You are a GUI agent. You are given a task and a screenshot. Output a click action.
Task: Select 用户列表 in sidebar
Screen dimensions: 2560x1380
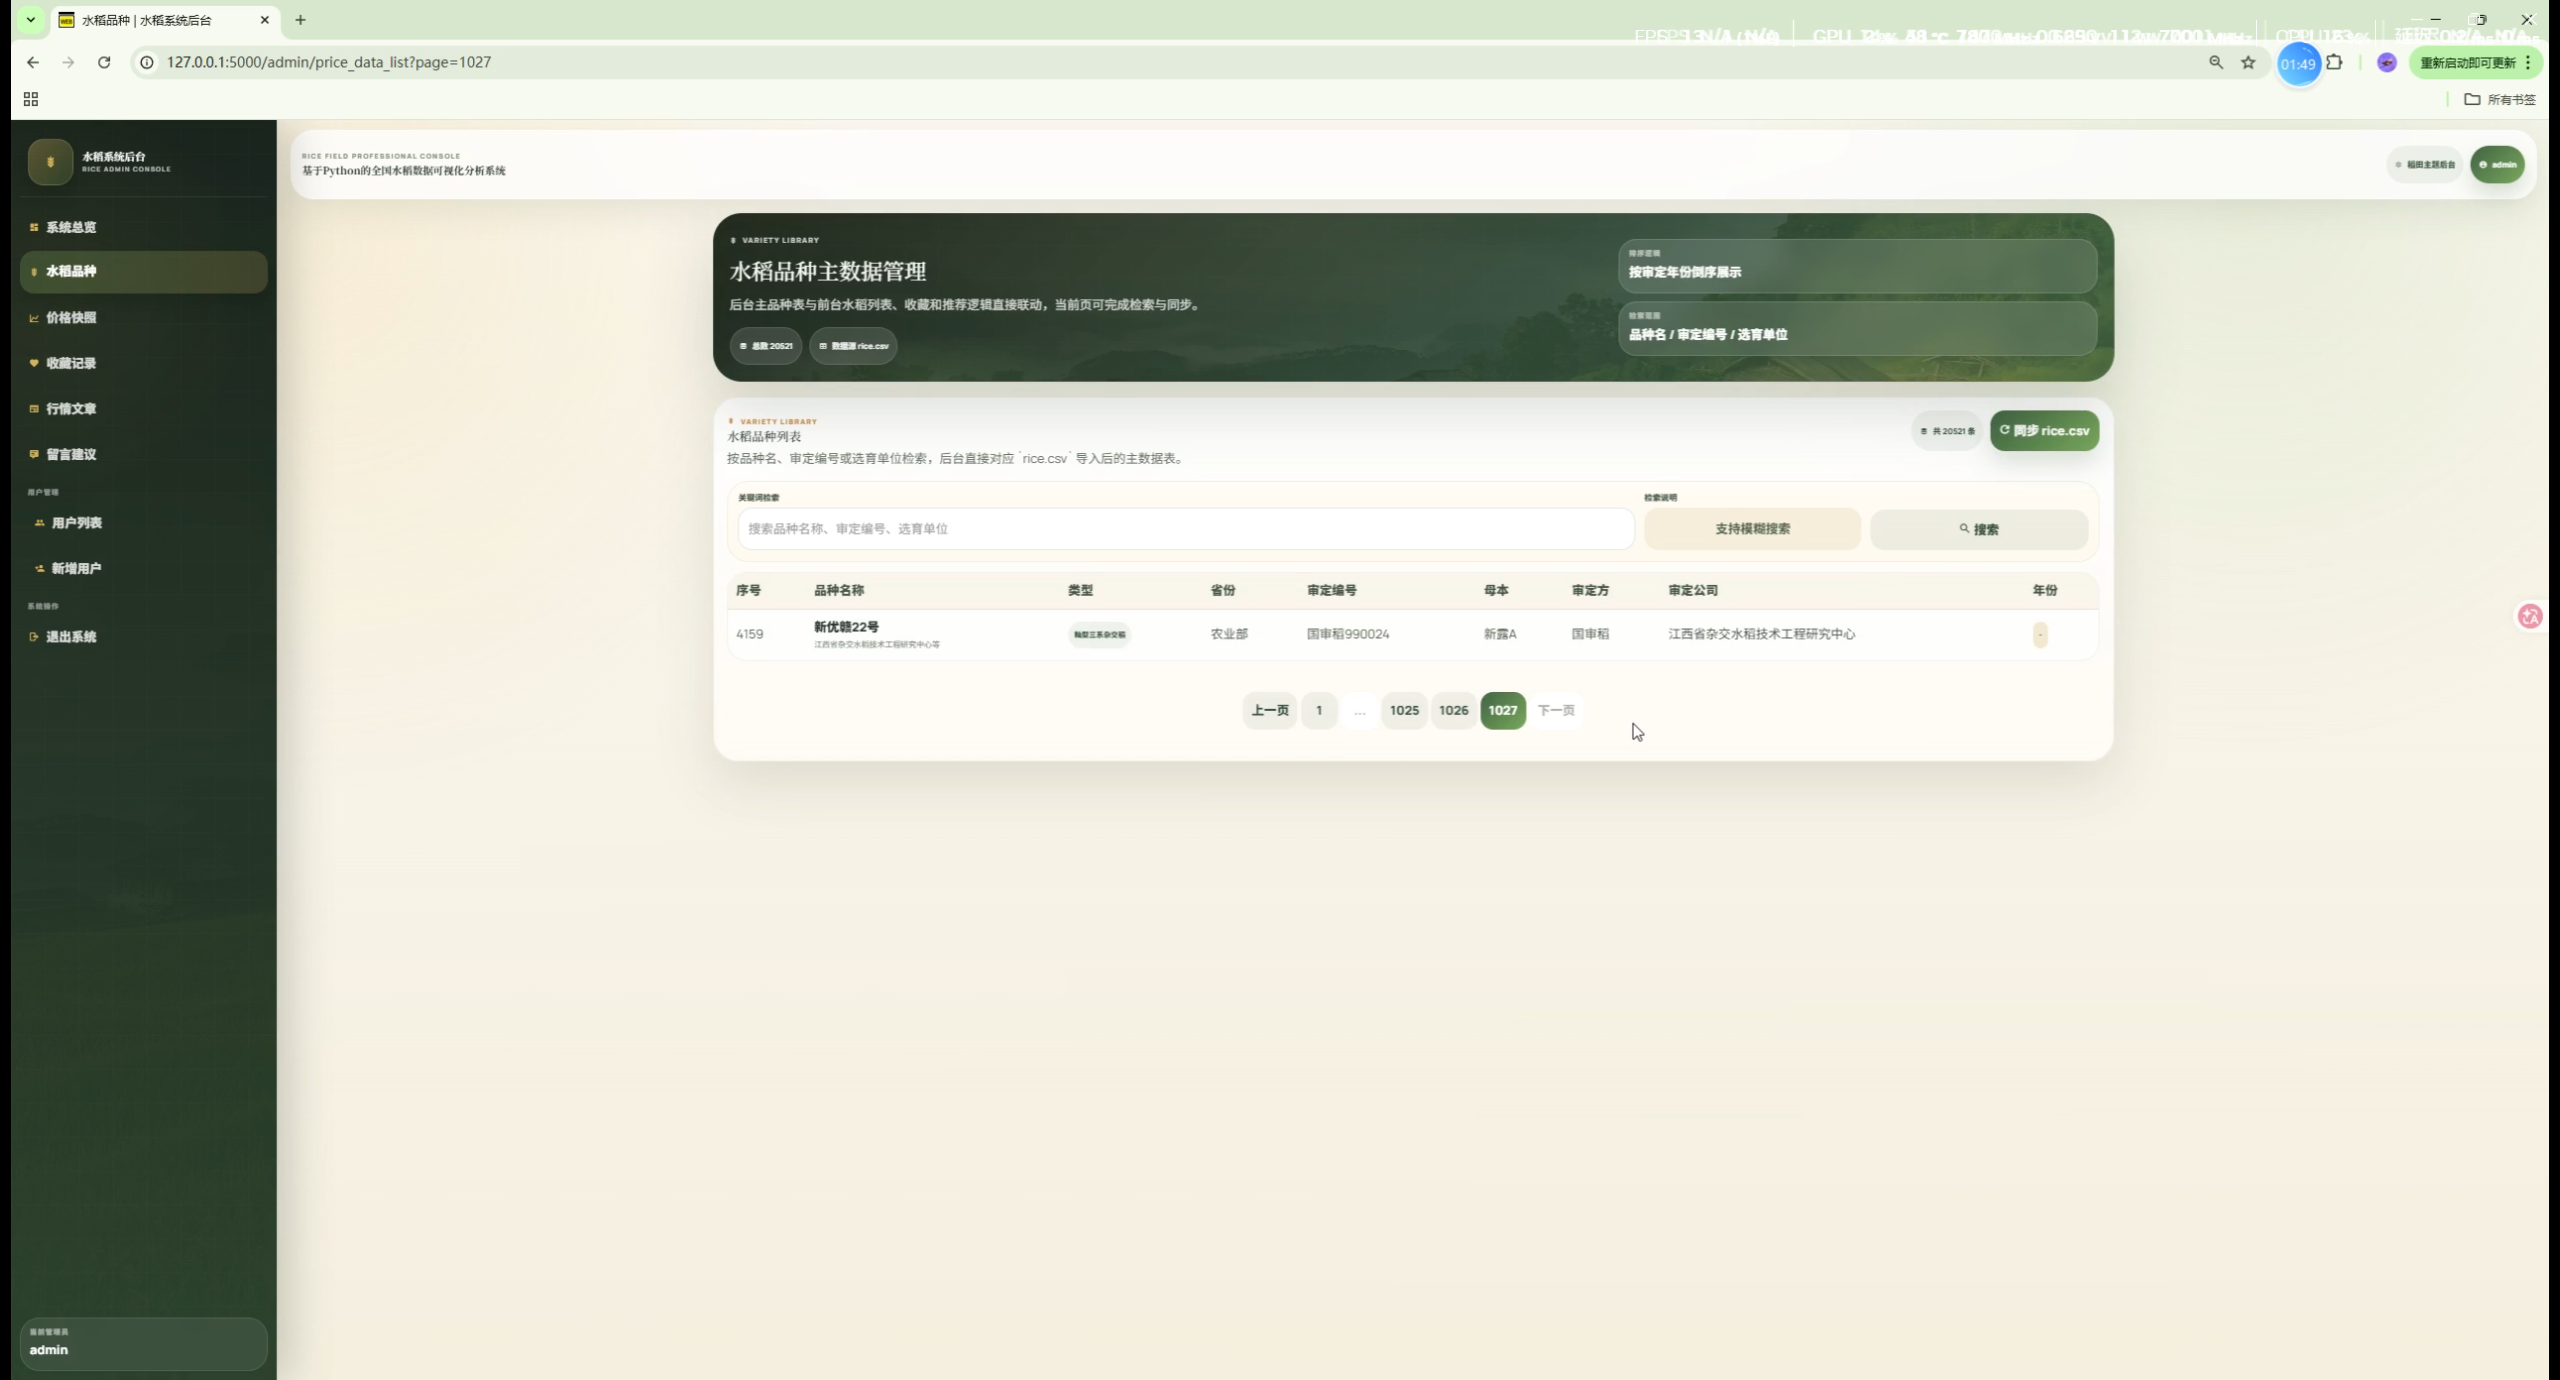pyautogui.click(x=76, y=523)
